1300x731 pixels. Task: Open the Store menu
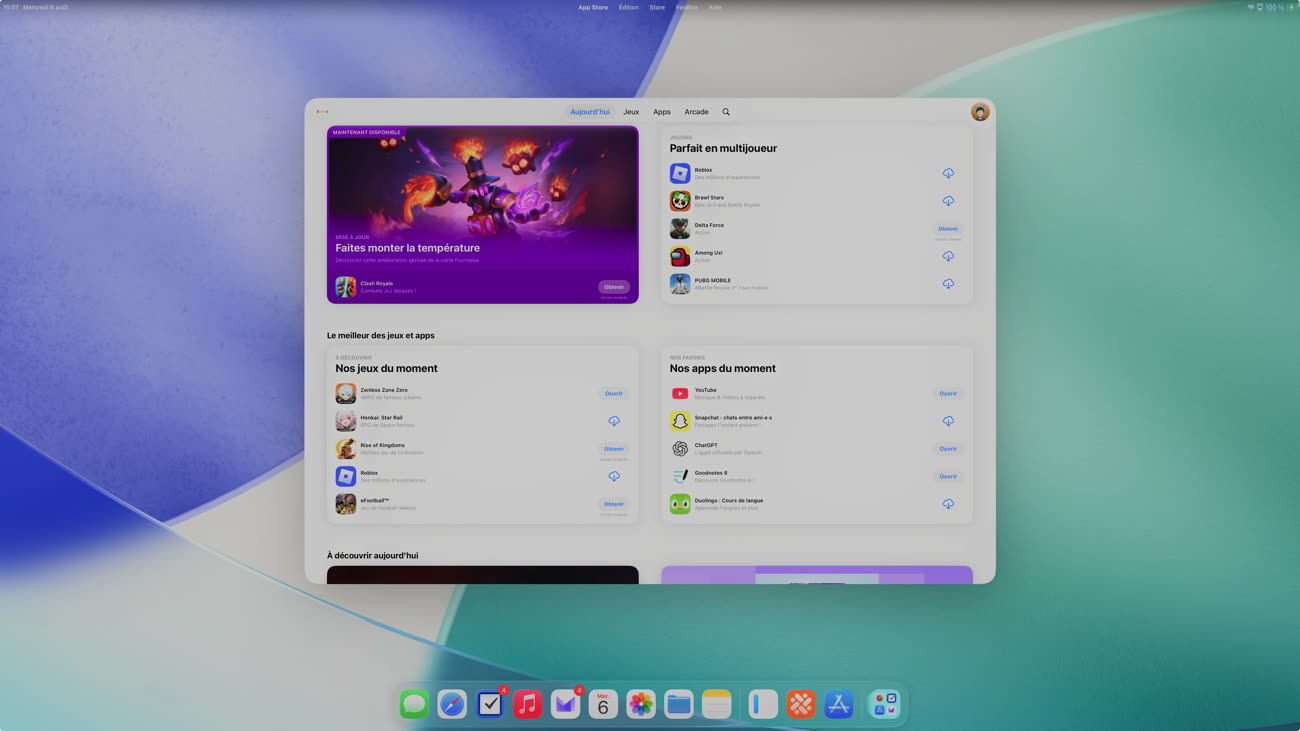pyautogui.click(x=657, y=7)
